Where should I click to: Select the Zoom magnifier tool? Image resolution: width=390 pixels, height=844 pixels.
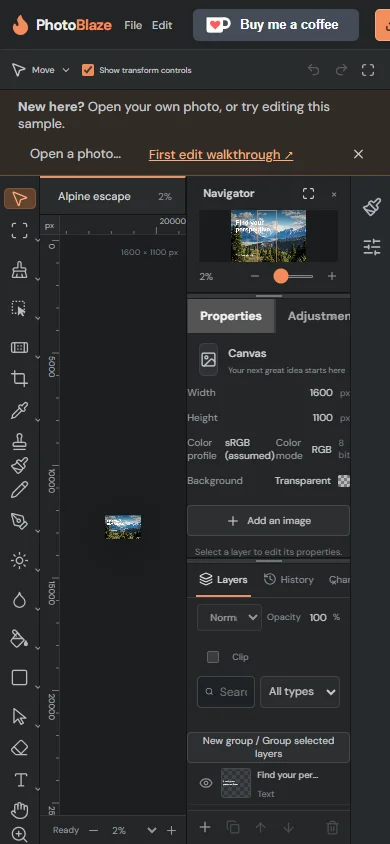(19, 834)
